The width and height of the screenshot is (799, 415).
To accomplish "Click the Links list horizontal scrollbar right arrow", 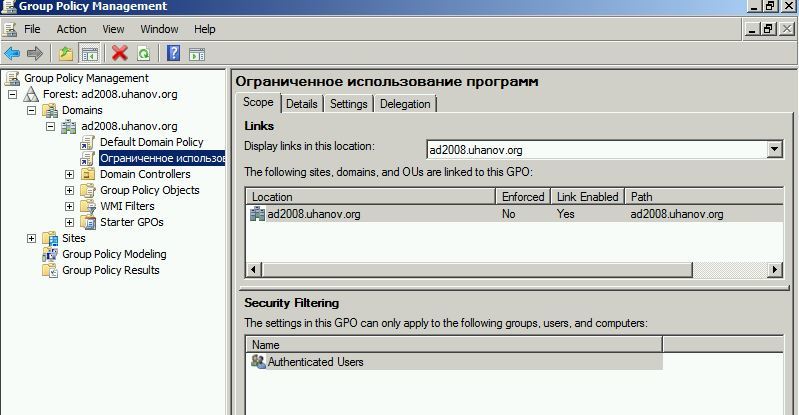I will [775, 270].
